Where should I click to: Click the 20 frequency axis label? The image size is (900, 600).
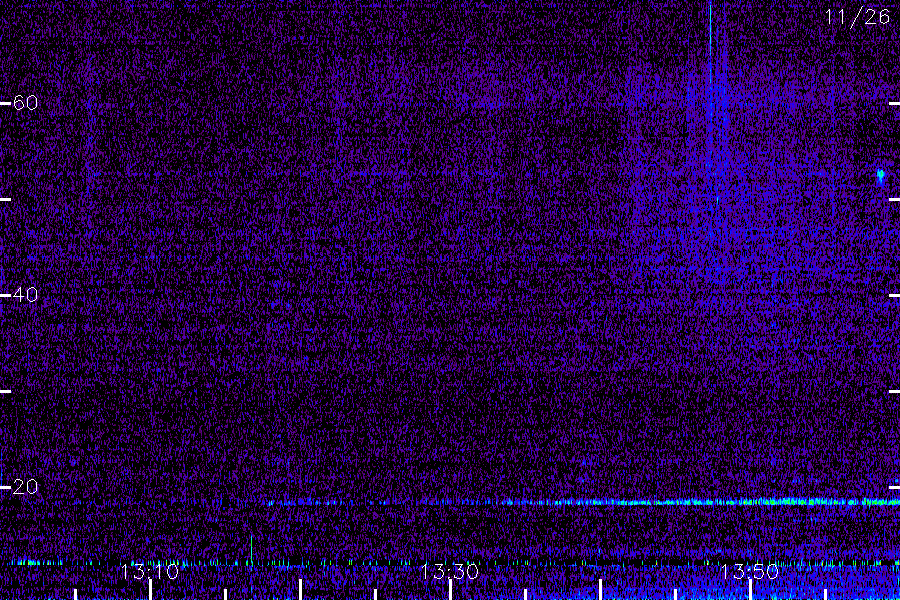[25, 486]
